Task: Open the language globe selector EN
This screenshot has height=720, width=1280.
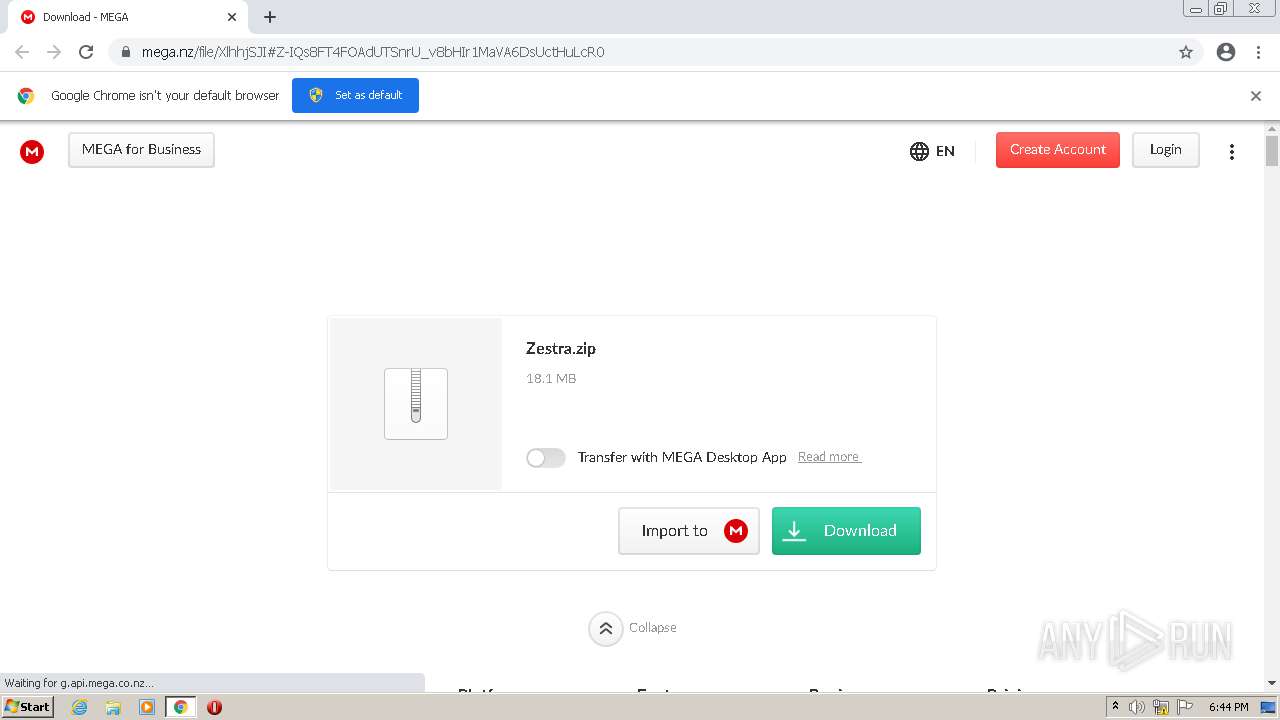Action: coord(932,151)
